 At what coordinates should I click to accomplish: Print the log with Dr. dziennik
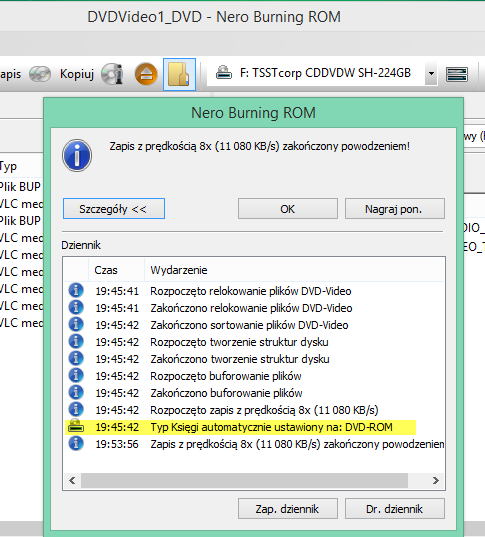pos(395,509)
